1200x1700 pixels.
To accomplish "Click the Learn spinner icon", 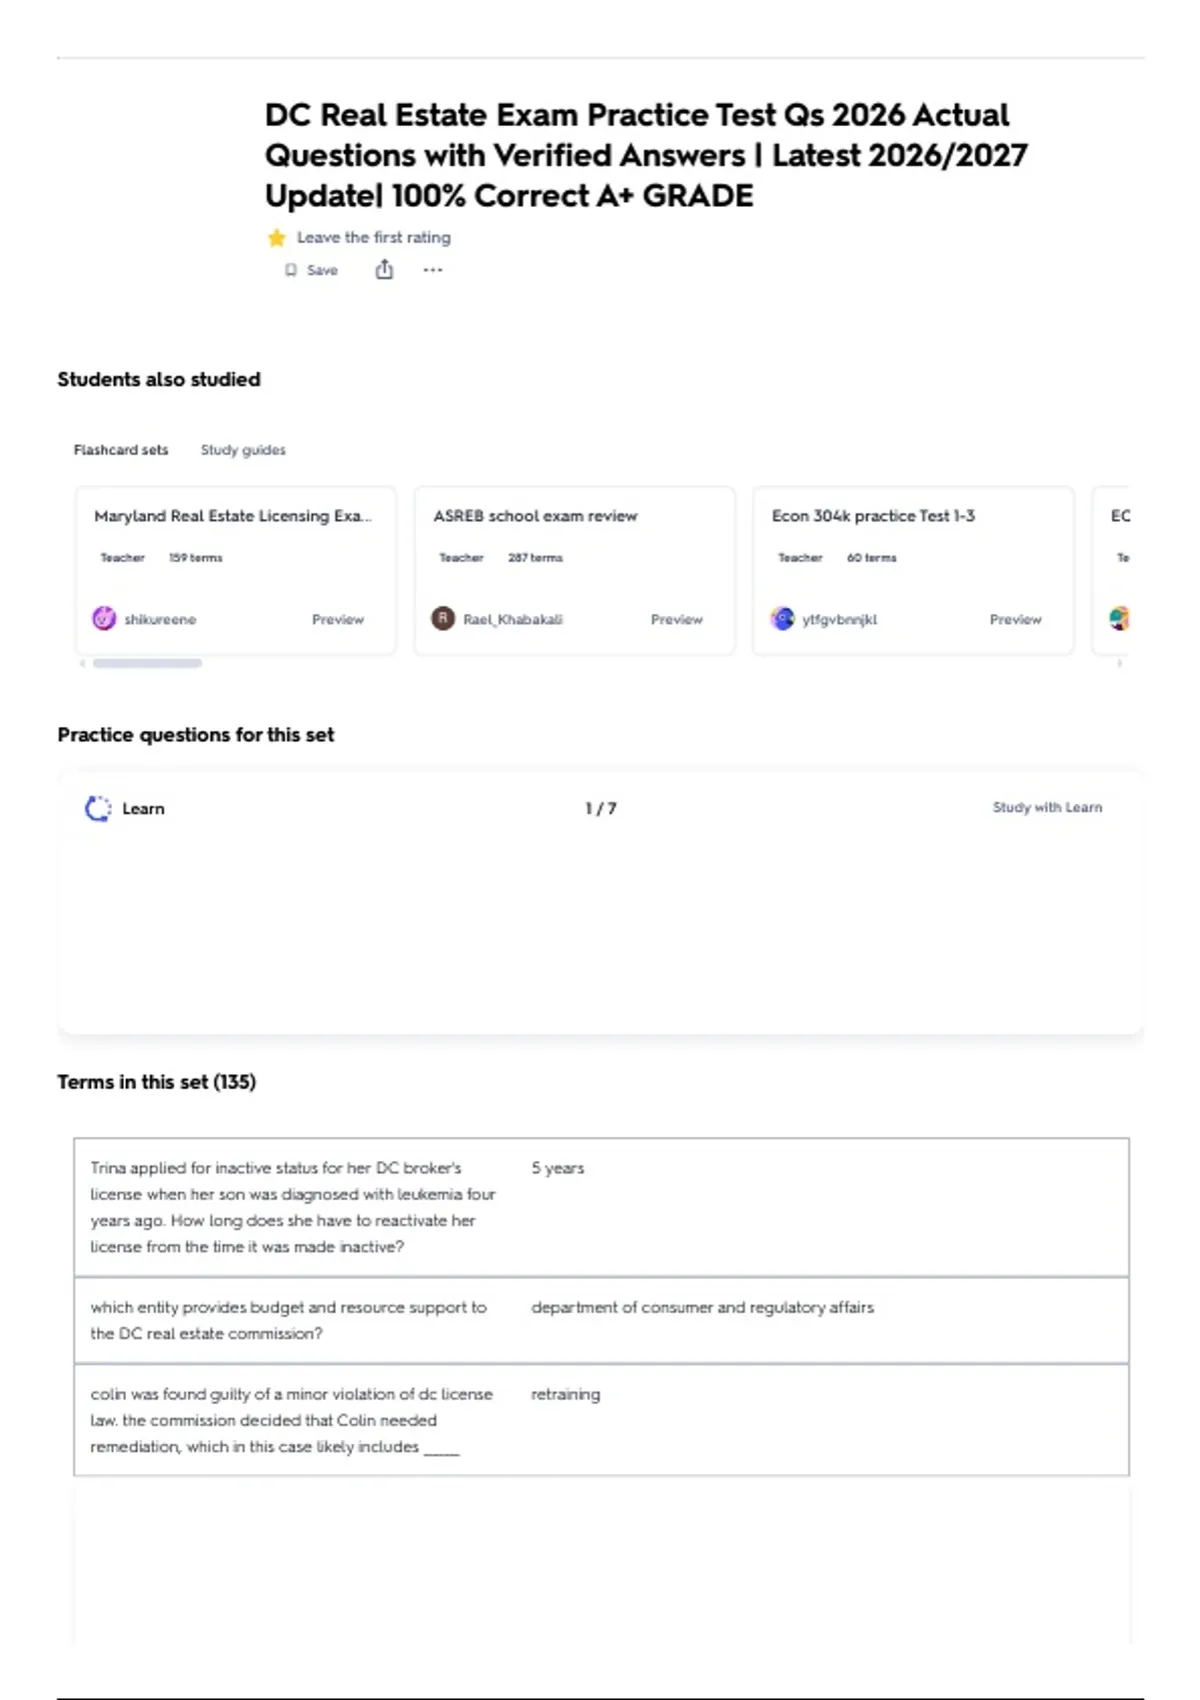I will point(98,808).
